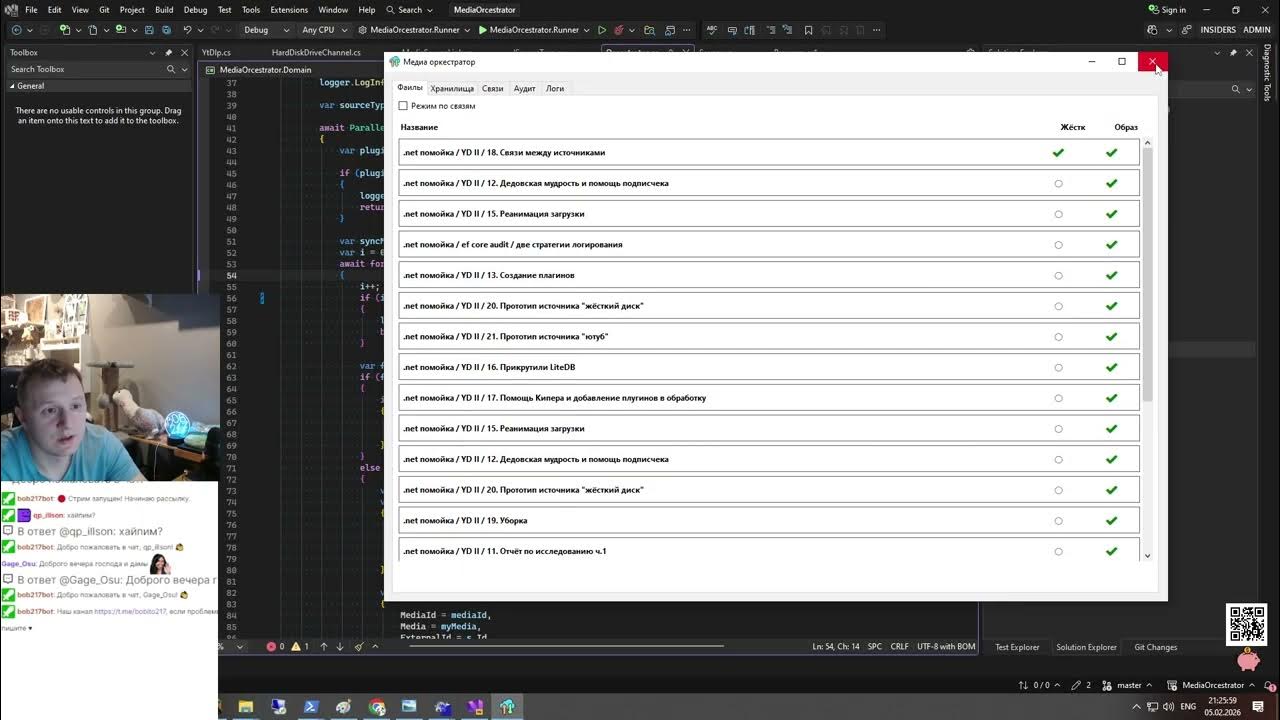This screenshot has width=1280, height=720.
Task: Expand Hot Reload options dropdown arrow
Action: [x=631, y=30]
